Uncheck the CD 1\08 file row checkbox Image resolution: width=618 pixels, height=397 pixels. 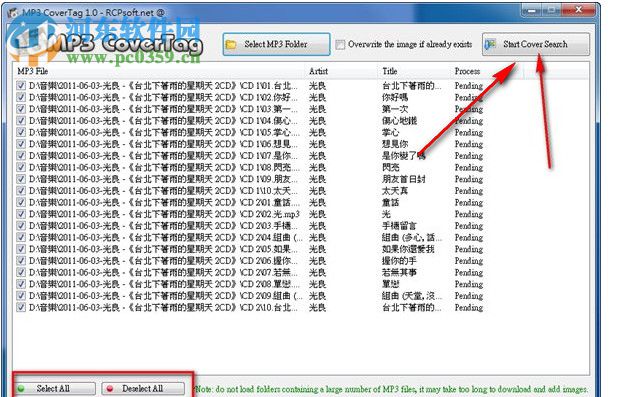pyautogui.click(x=21, y=167)
